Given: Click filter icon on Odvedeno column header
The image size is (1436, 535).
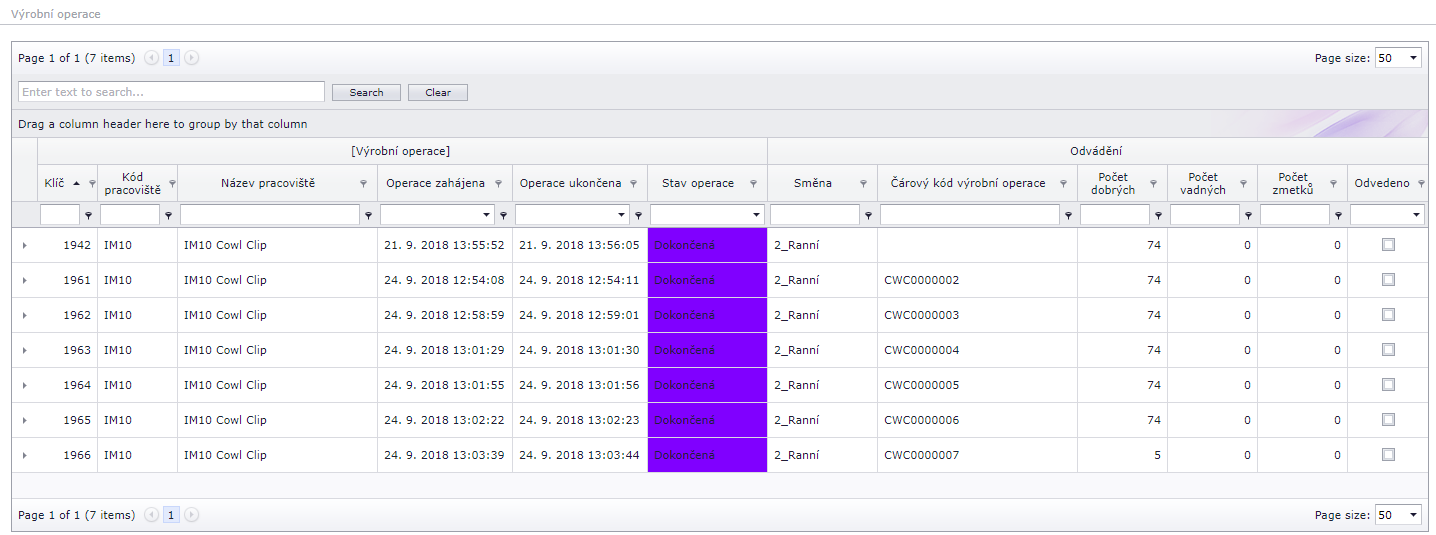Looking at the screenshot, I should coord(1422,184).
